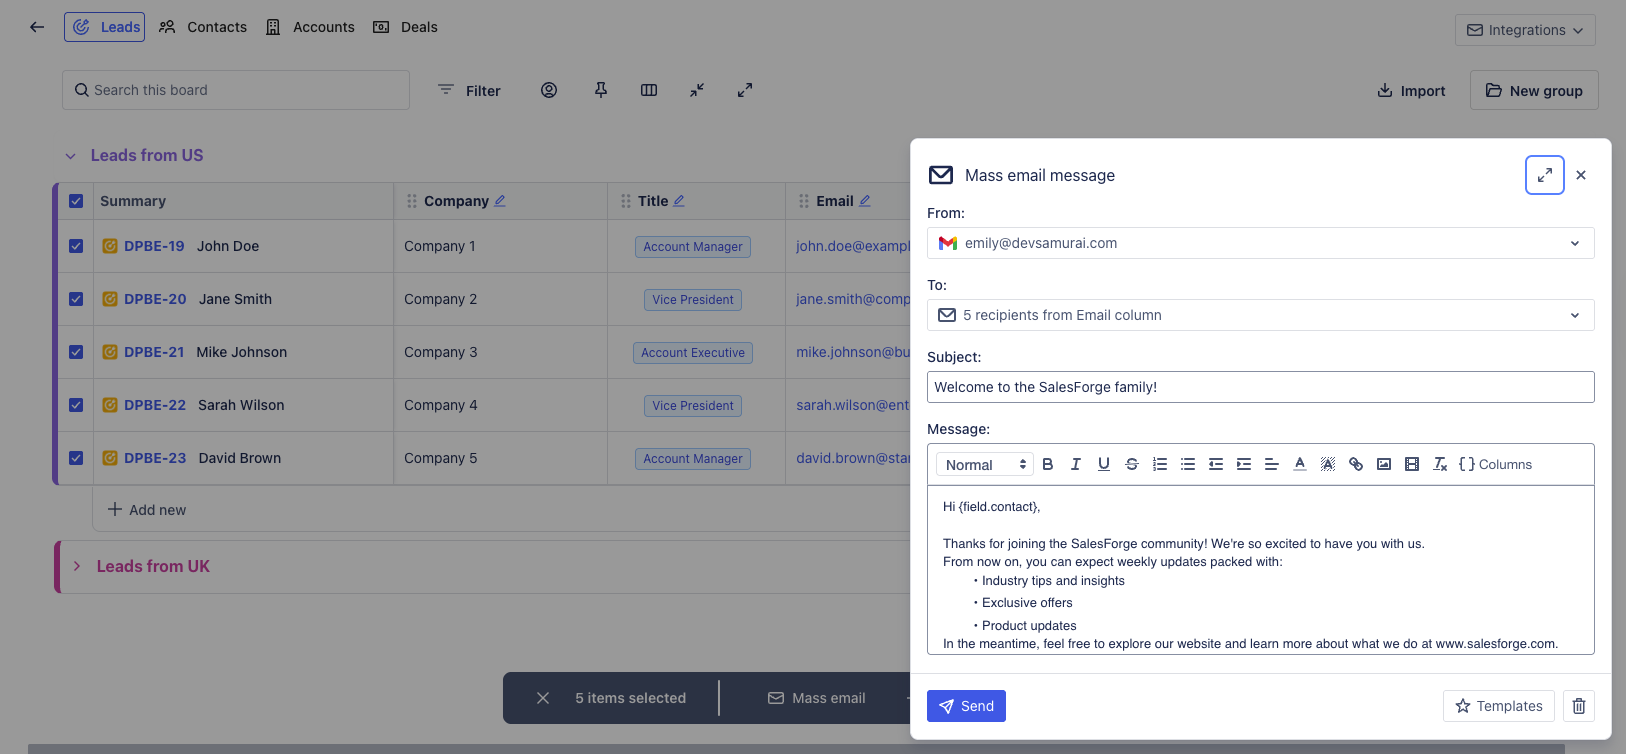Insert a numbered list

tap(1160, 464)
